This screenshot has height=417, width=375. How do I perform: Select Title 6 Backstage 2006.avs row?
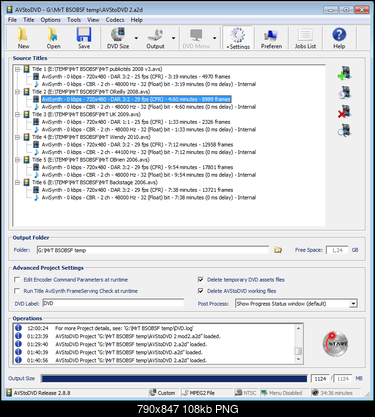point(95,182)
